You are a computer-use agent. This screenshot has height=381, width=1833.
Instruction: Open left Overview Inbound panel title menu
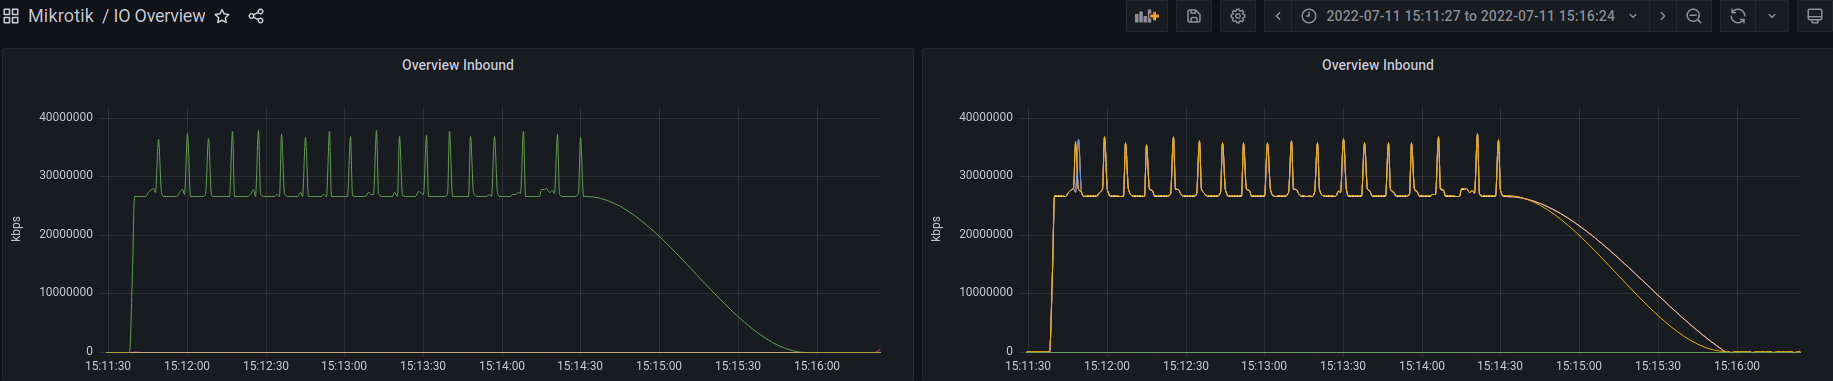tap(458, 65)
